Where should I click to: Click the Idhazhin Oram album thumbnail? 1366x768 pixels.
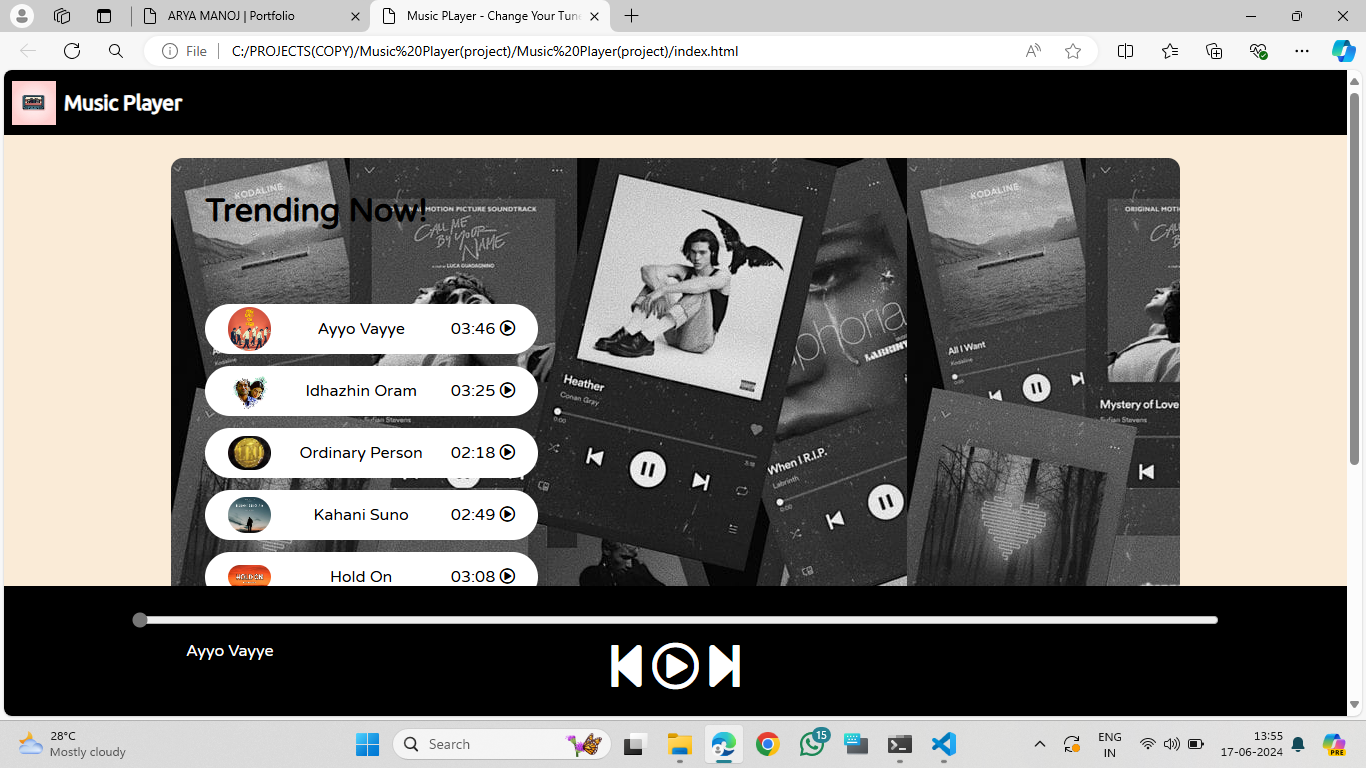tap(249, 391)
